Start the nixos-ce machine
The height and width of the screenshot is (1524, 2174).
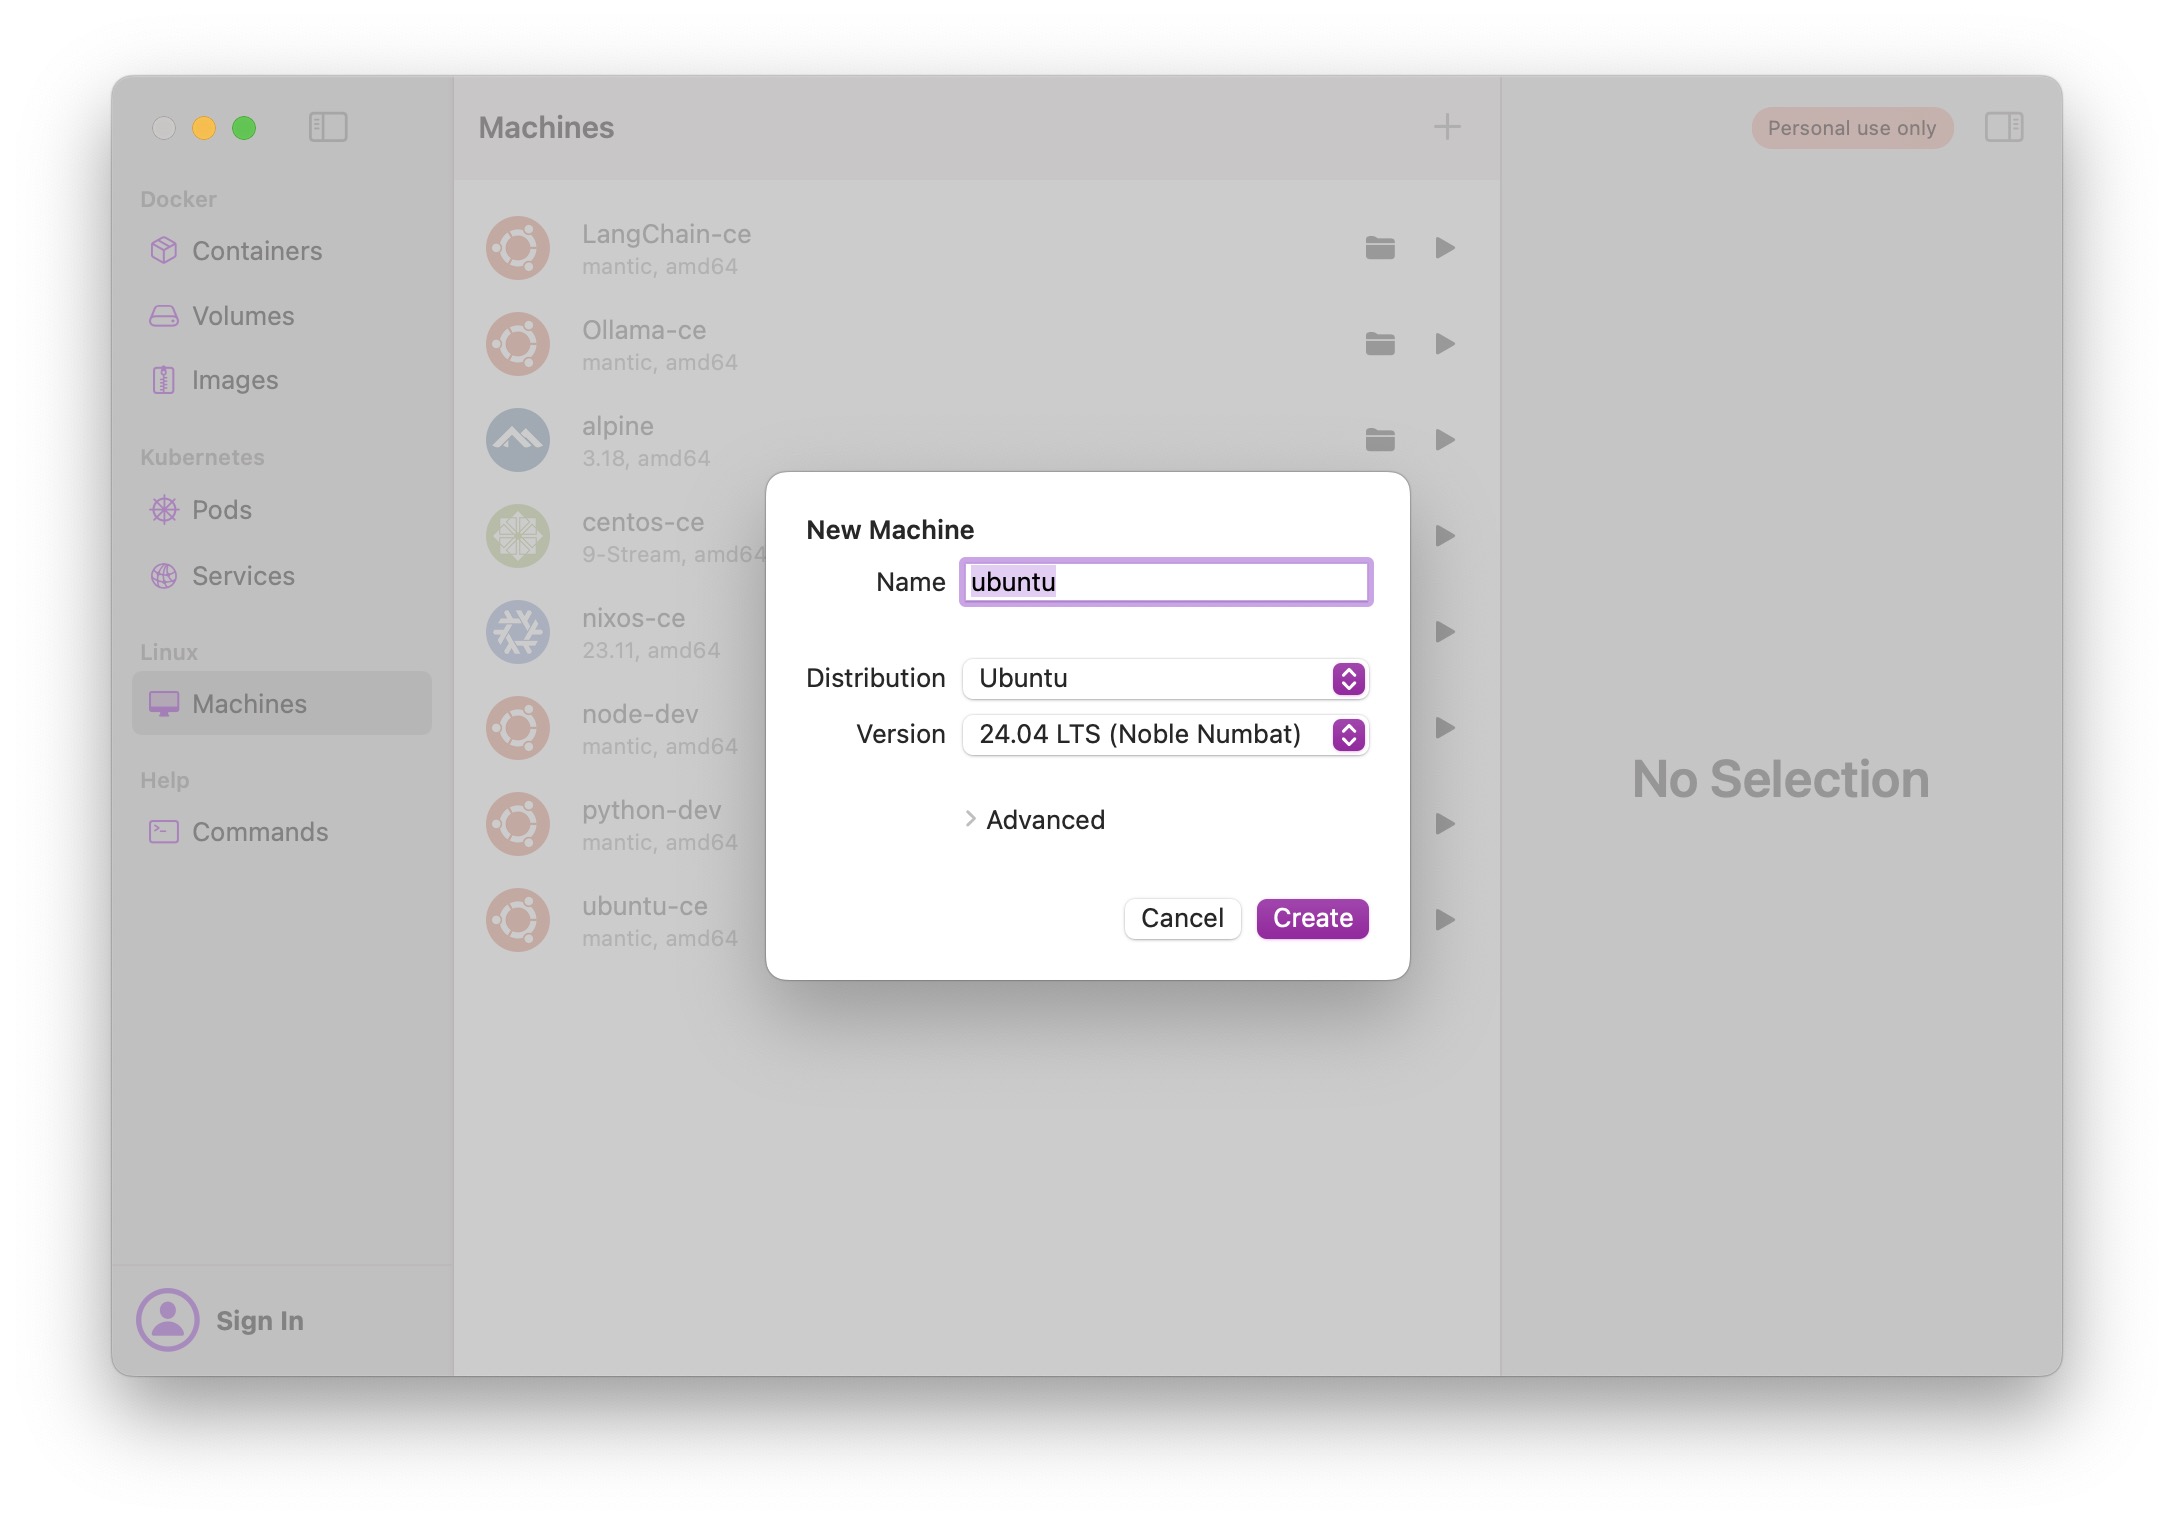coord(1445,632)
